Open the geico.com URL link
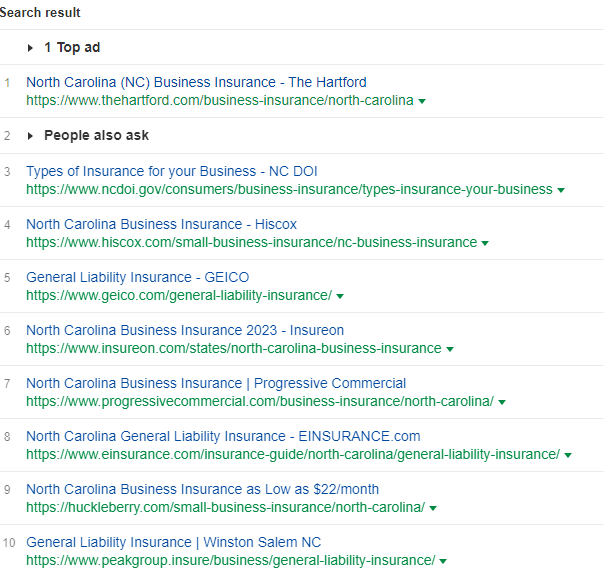 tap(179, 295)
